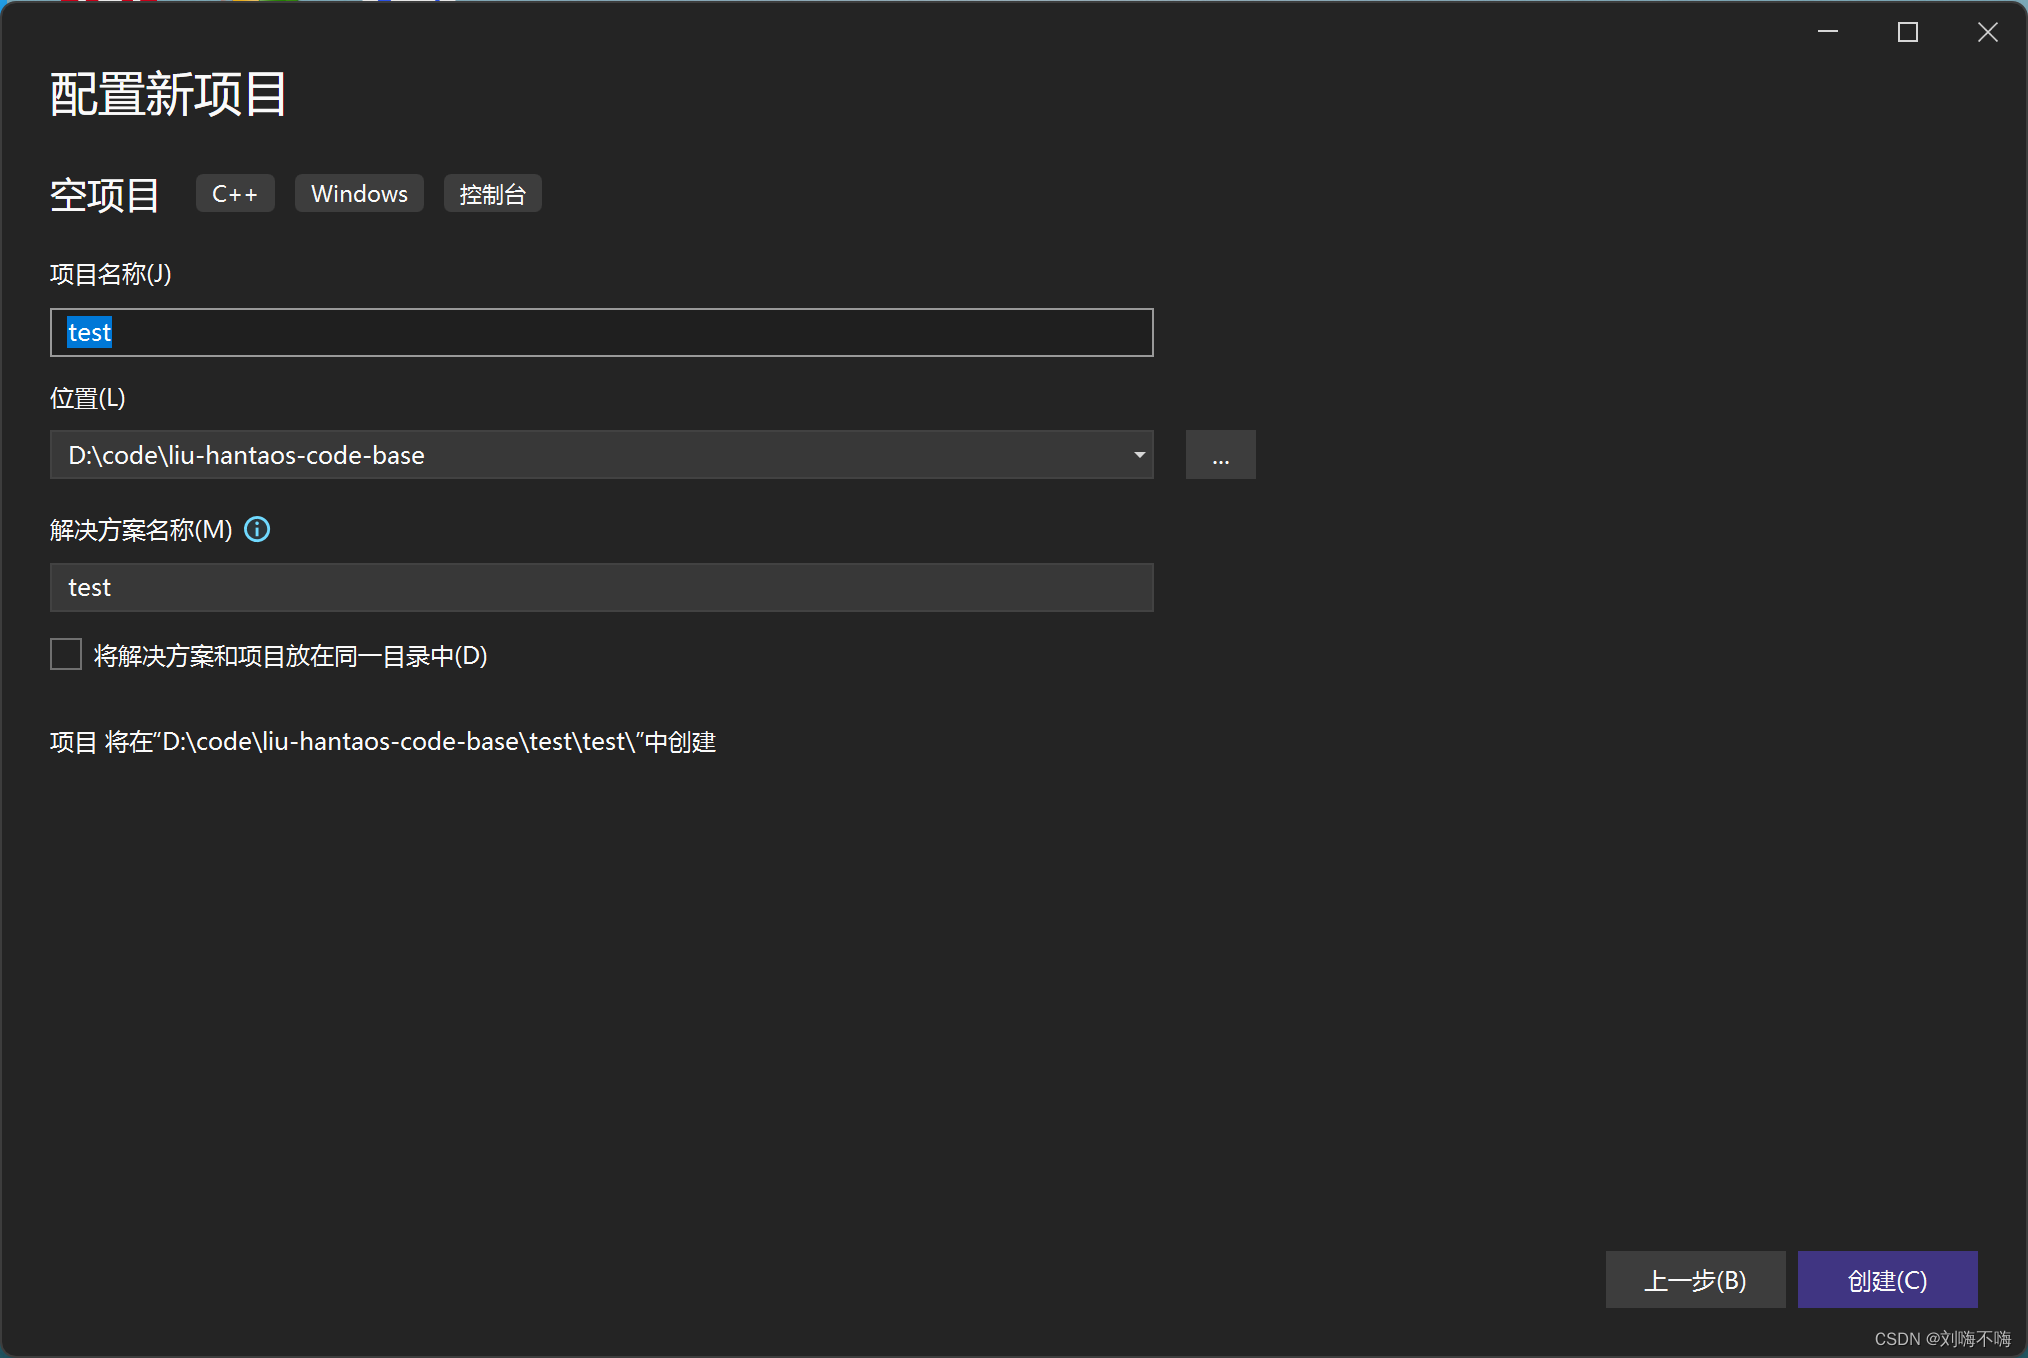Click the C++ language tag
The height and width of the screenshot is (1358, 2028).
[235, 194]
